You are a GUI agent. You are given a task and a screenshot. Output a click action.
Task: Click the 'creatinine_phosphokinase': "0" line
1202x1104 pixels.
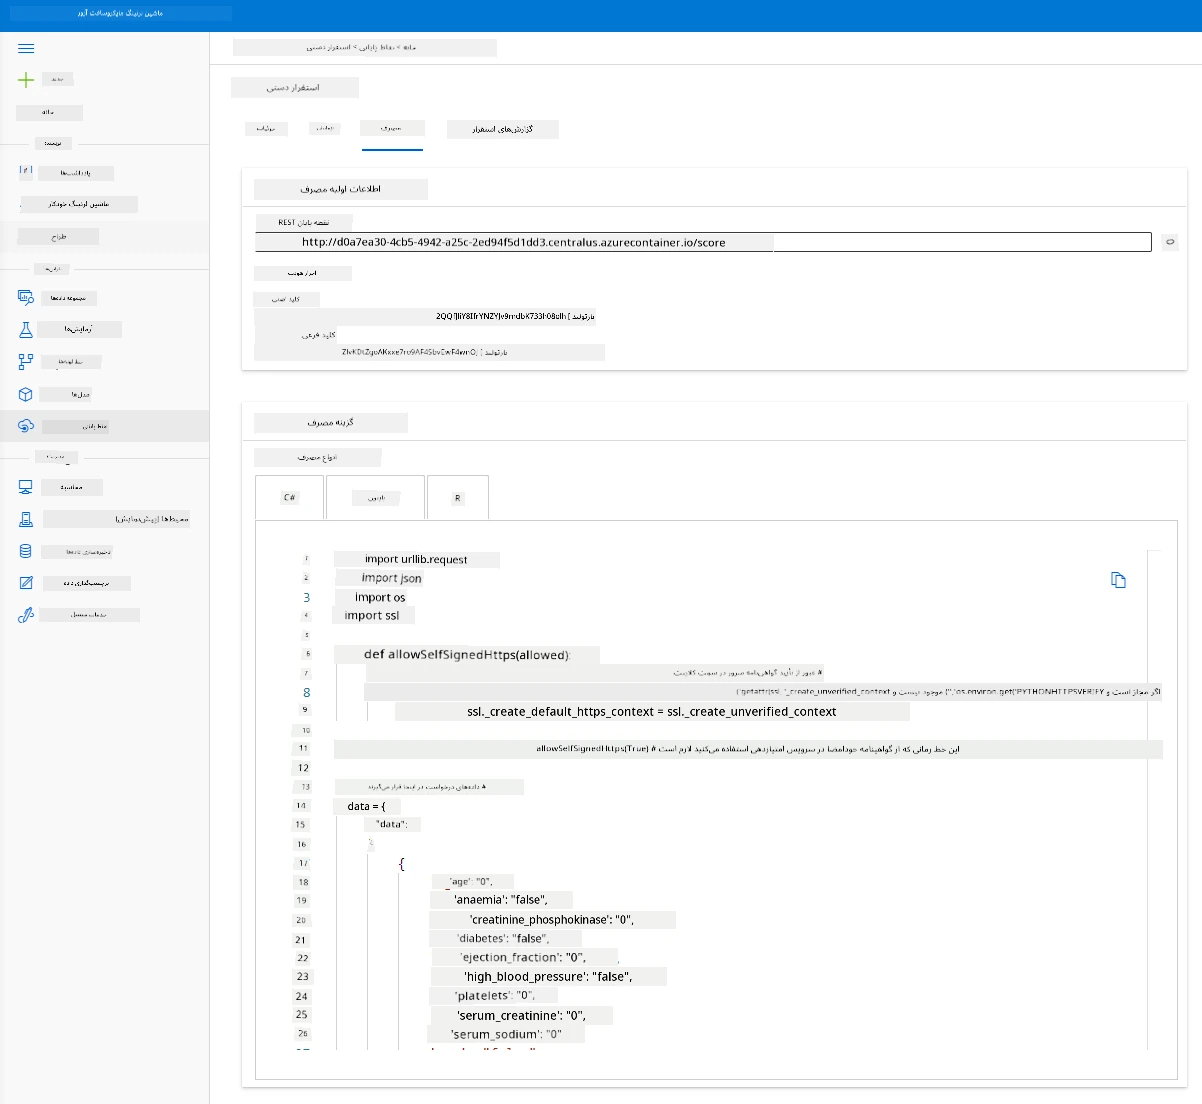point(552,919)
